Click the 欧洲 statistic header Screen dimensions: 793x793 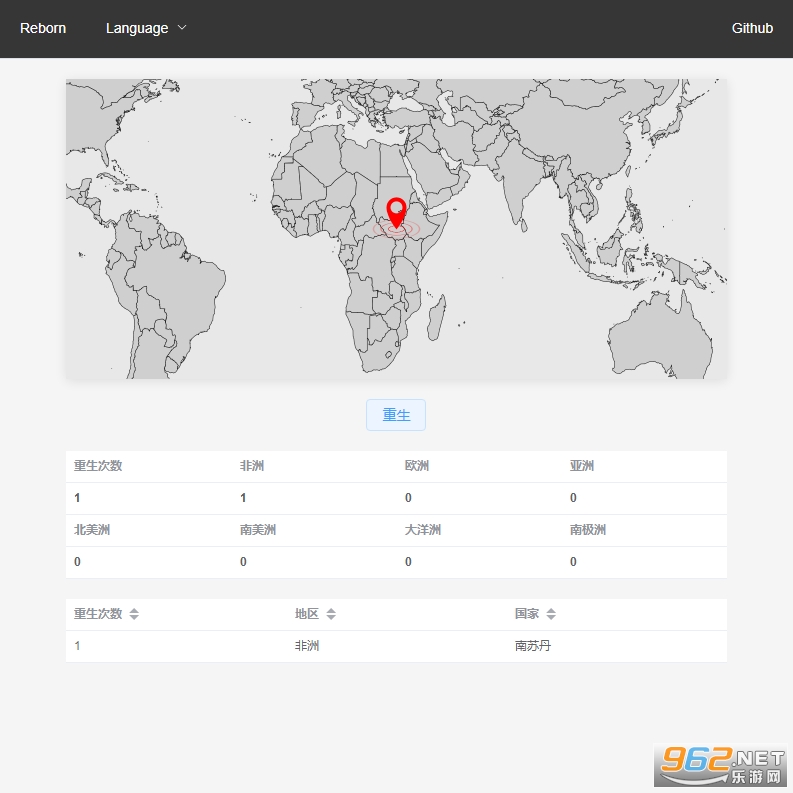tap(417, 466)
